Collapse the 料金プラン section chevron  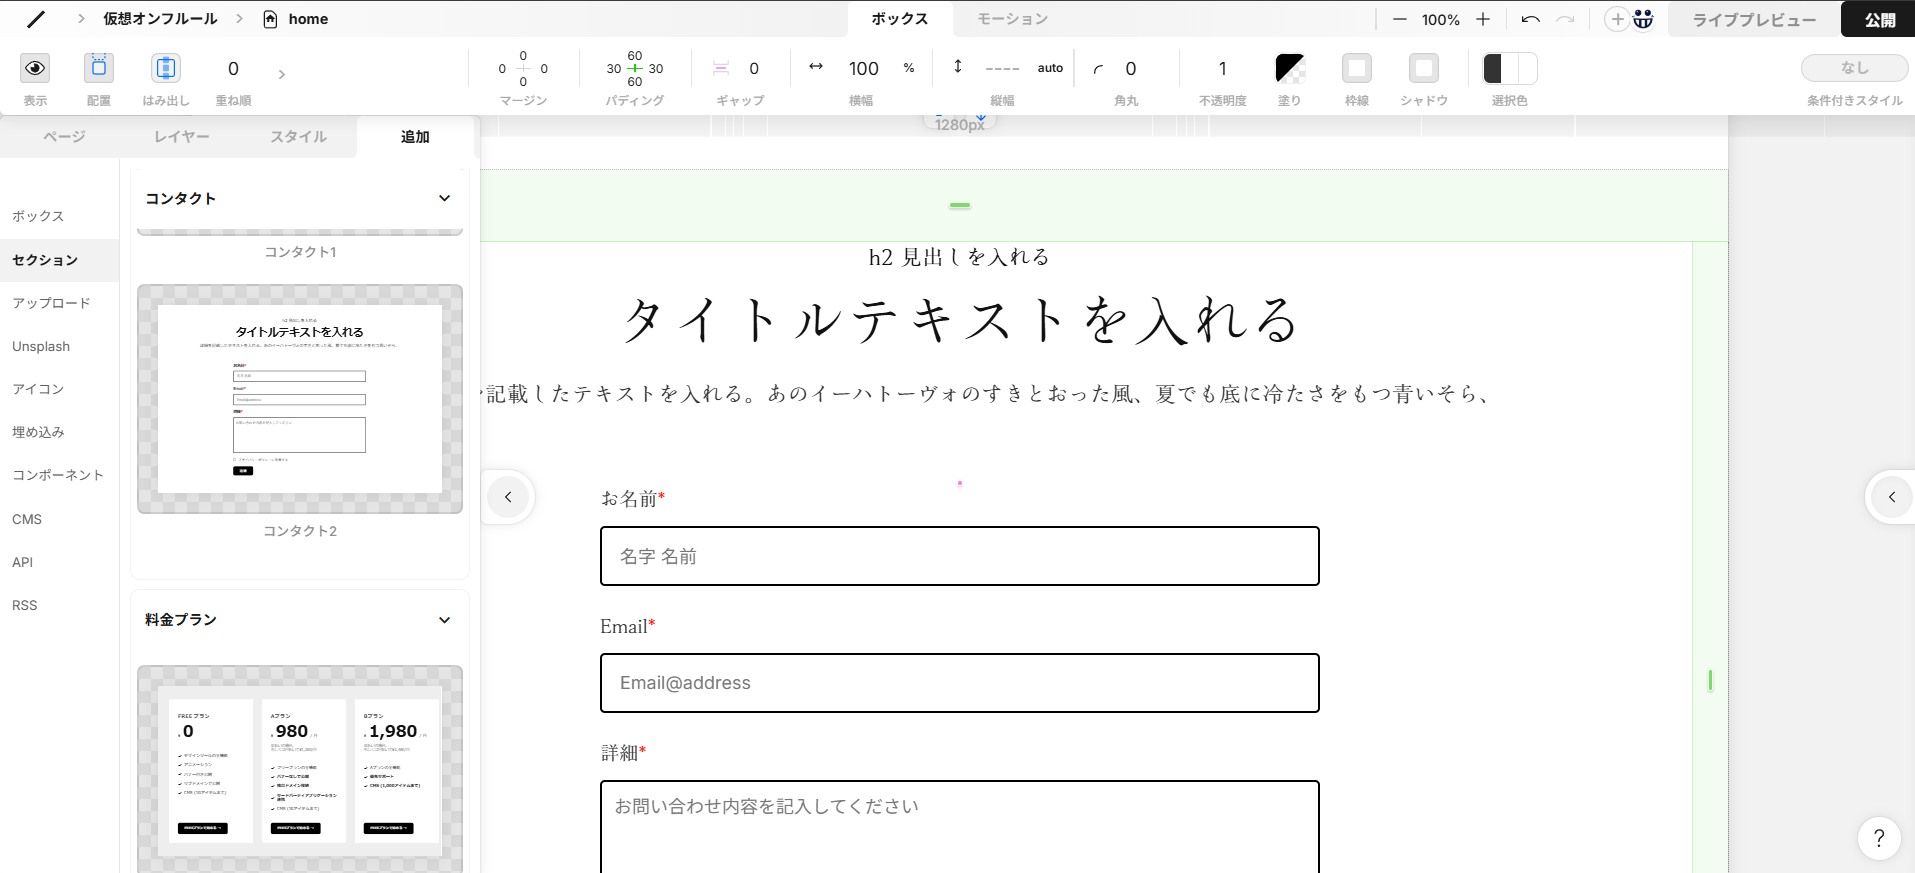(x=445, y=620)
